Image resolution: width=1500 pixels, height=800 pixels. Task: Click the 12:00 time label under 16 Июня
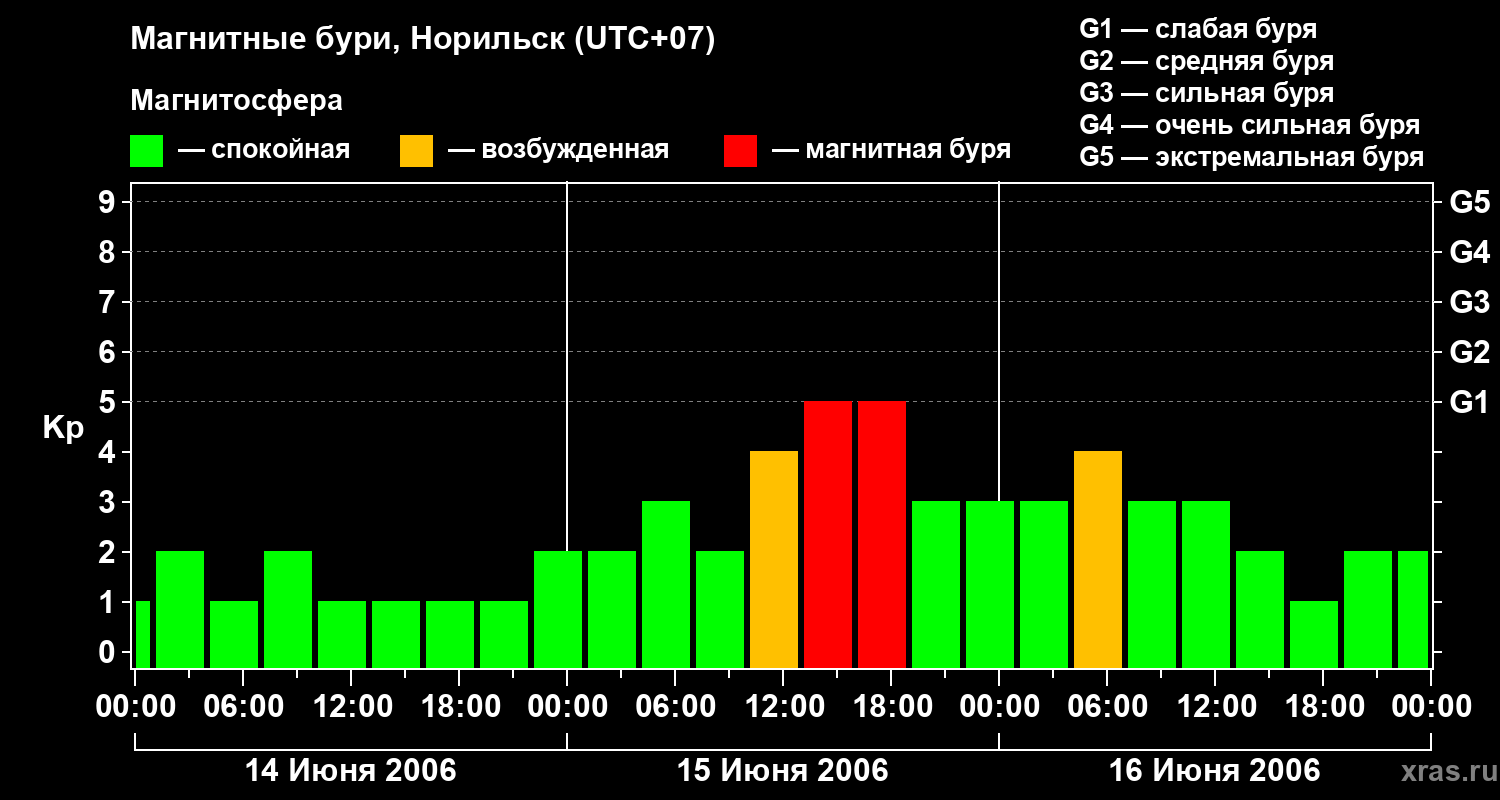pos(1215,707)
